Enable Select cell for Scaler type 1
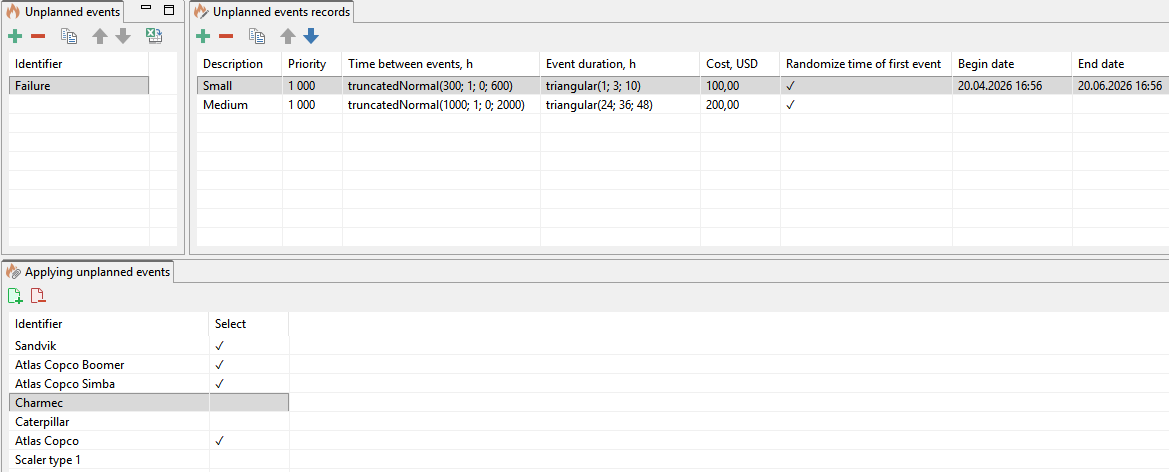Image resolution: width=1169 pixels, height=472 pixels. pos(249,460)
